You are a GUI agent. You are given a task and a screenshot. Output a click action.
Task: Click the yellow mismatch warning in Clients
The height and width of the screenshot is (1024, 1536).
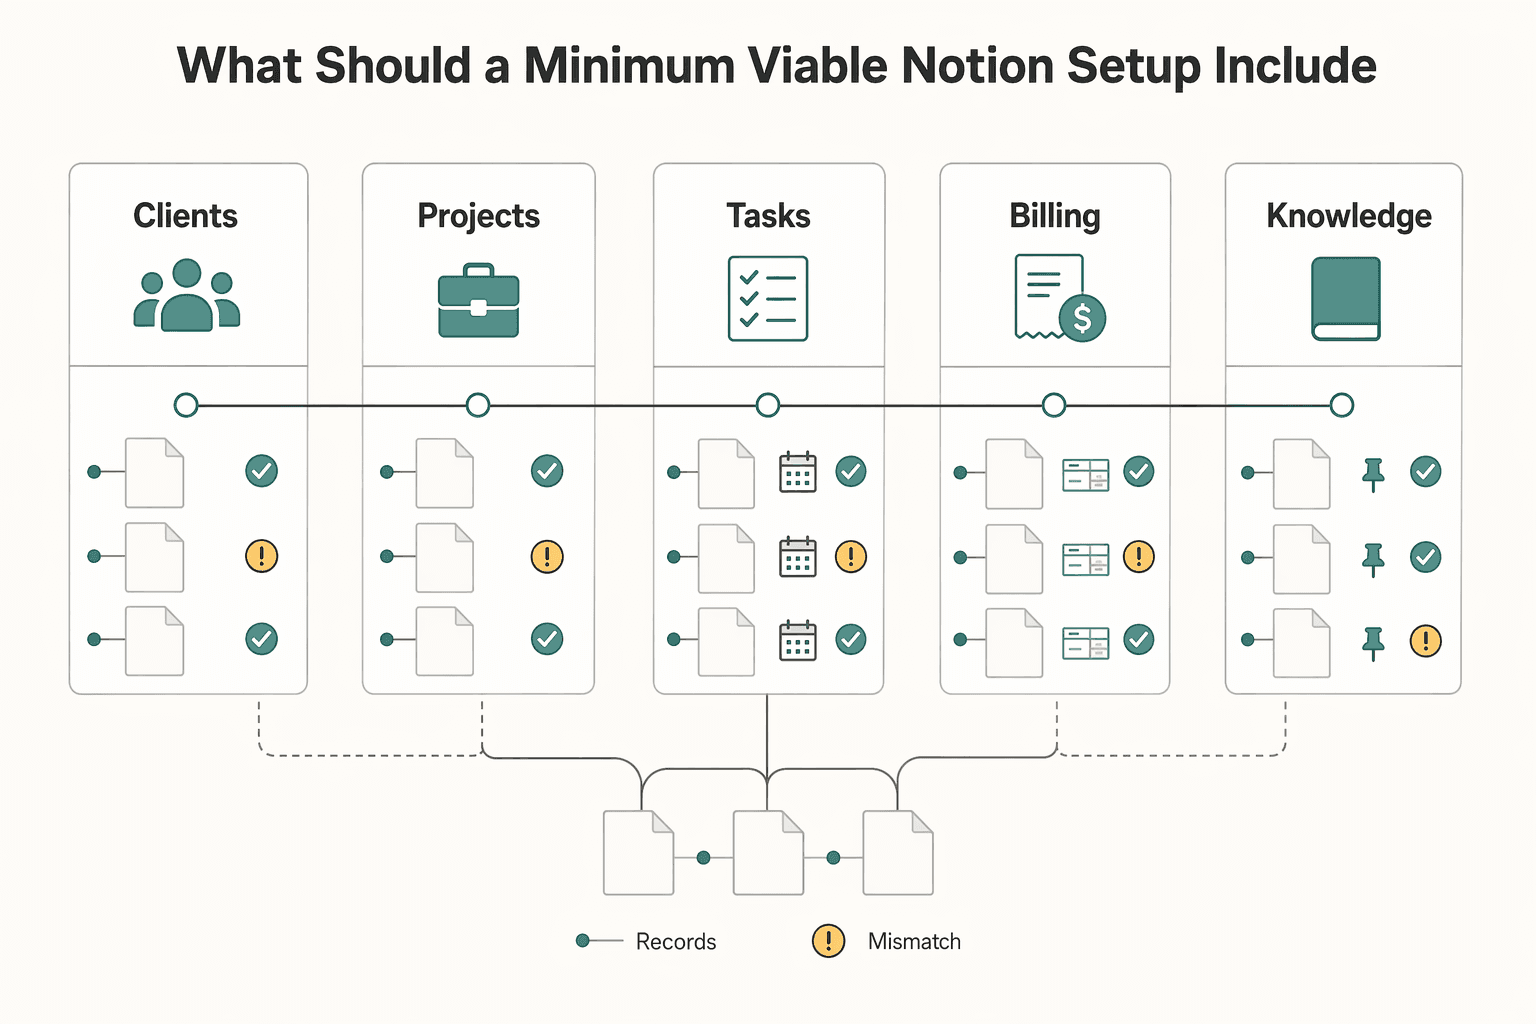click(x=262, y=556)
